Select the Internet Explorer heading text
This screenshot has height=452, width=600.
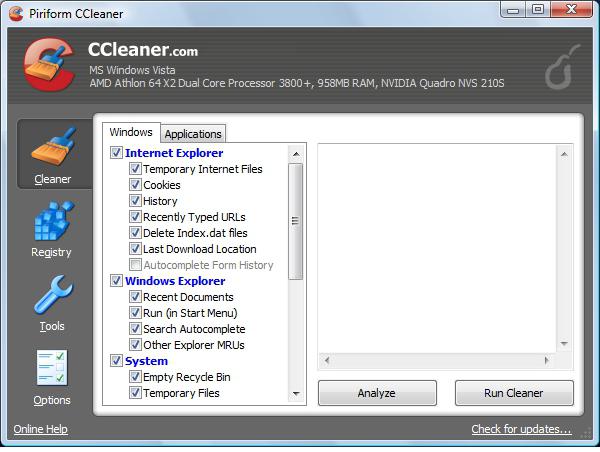174,153
